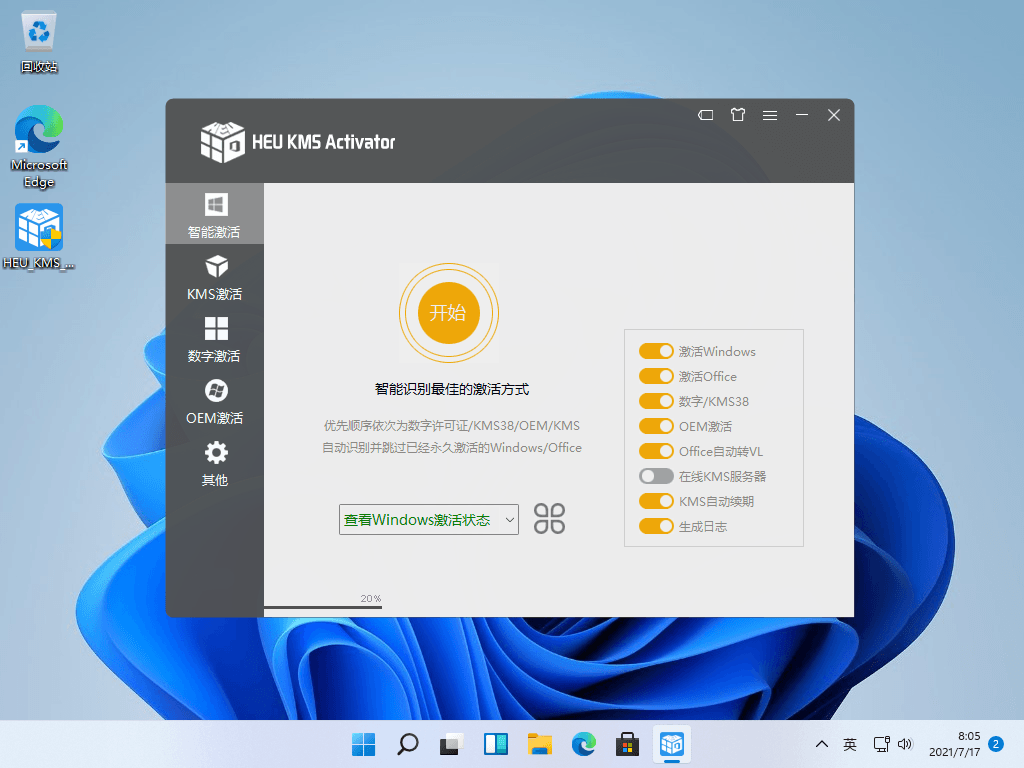Disable the 激活Office switch

[656, 376]
